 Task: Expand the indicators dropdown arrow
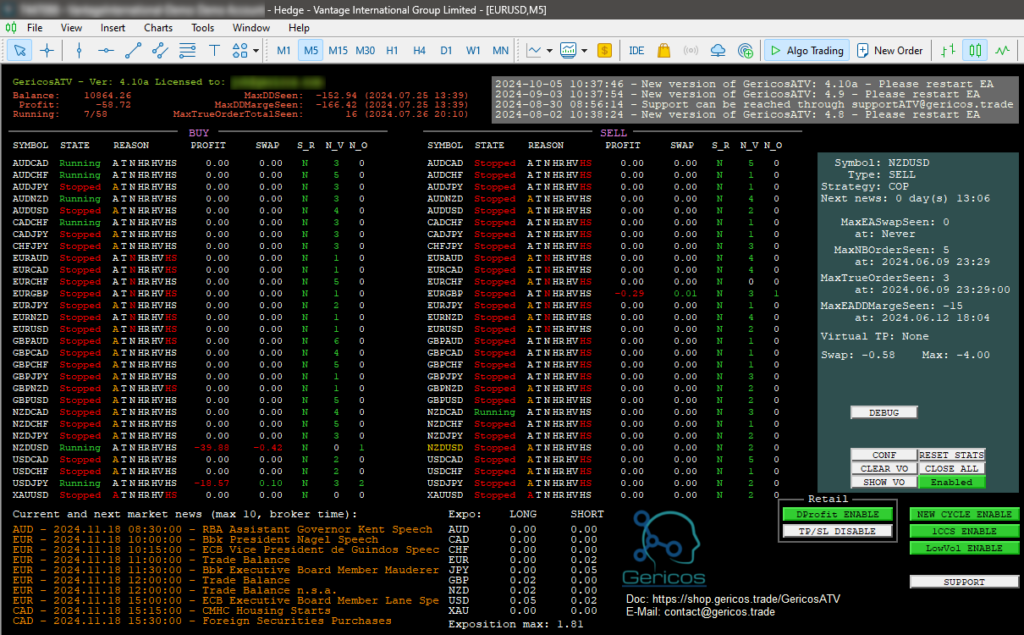550,50
